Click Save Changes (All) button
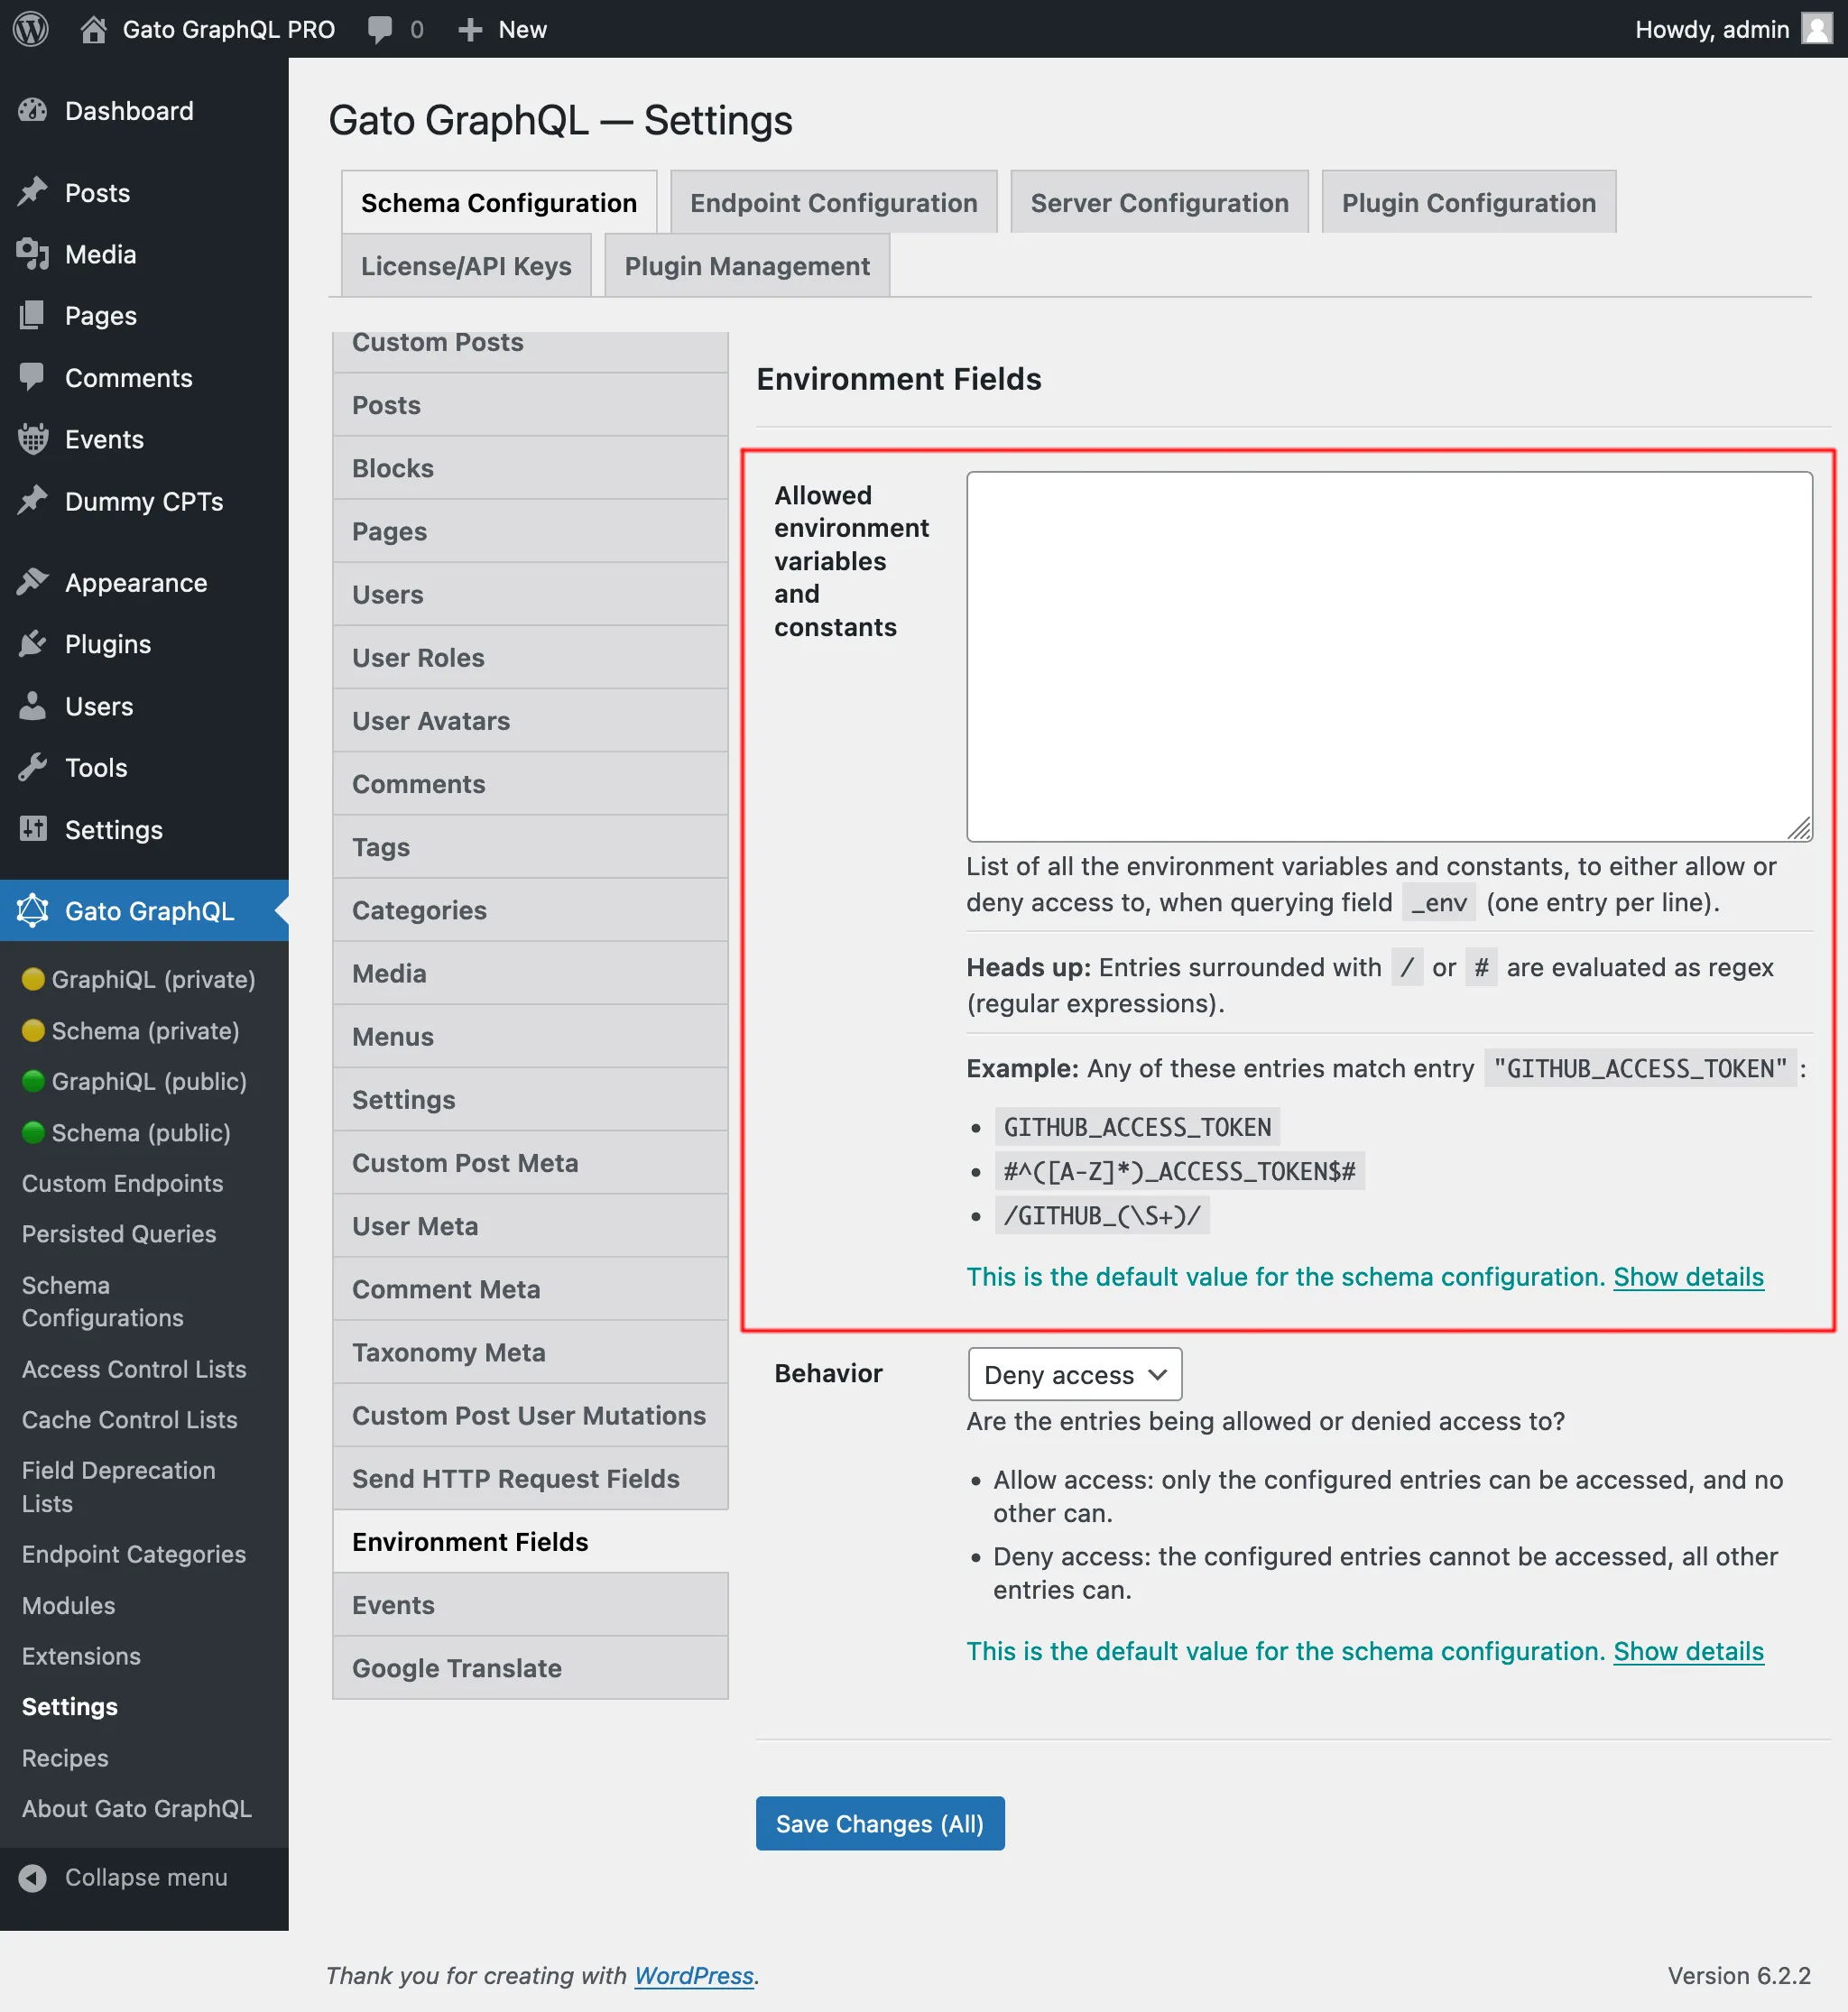 (880, 1824)
